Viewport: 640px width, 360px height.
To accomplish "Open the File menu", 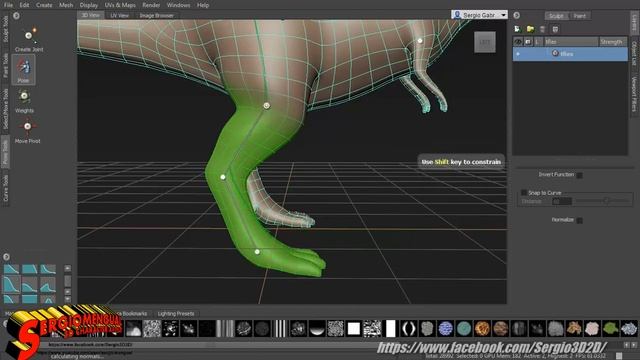I will (x=8, y=5).
